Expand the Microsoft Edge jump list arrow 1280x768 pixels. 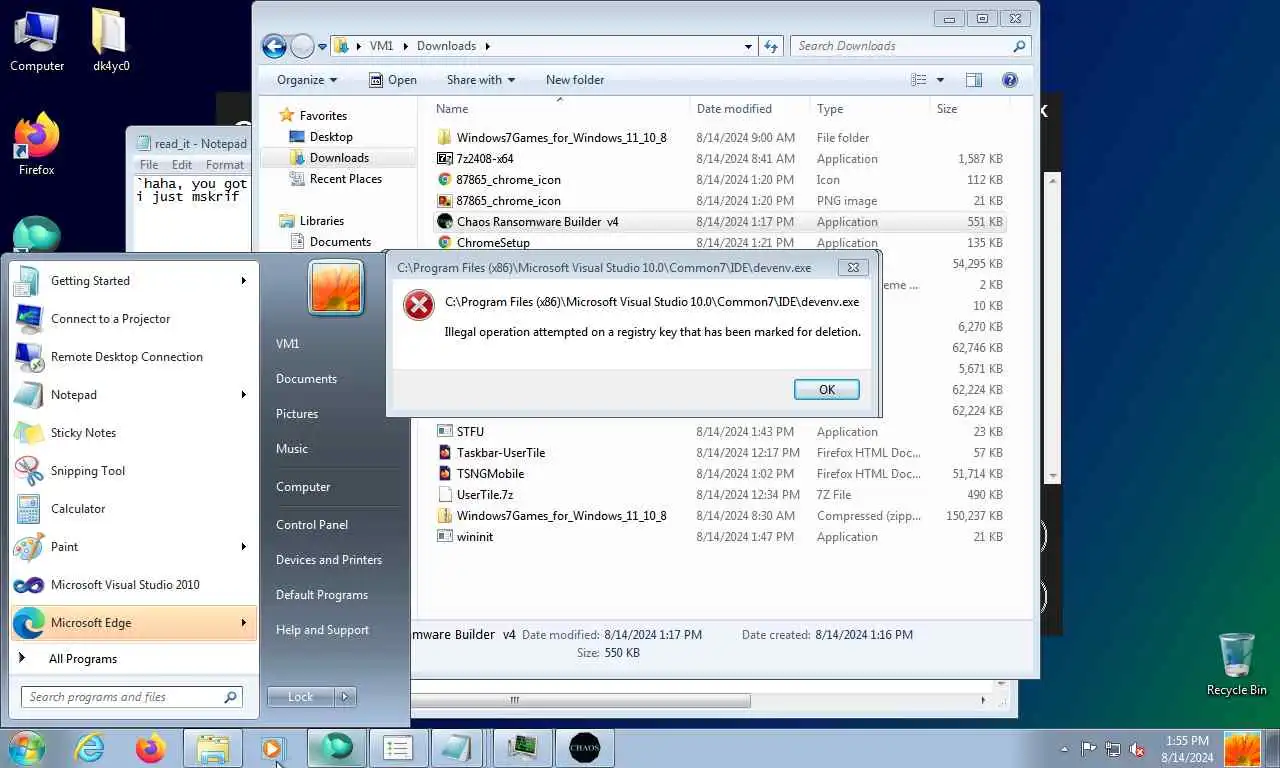coord(244,623)
